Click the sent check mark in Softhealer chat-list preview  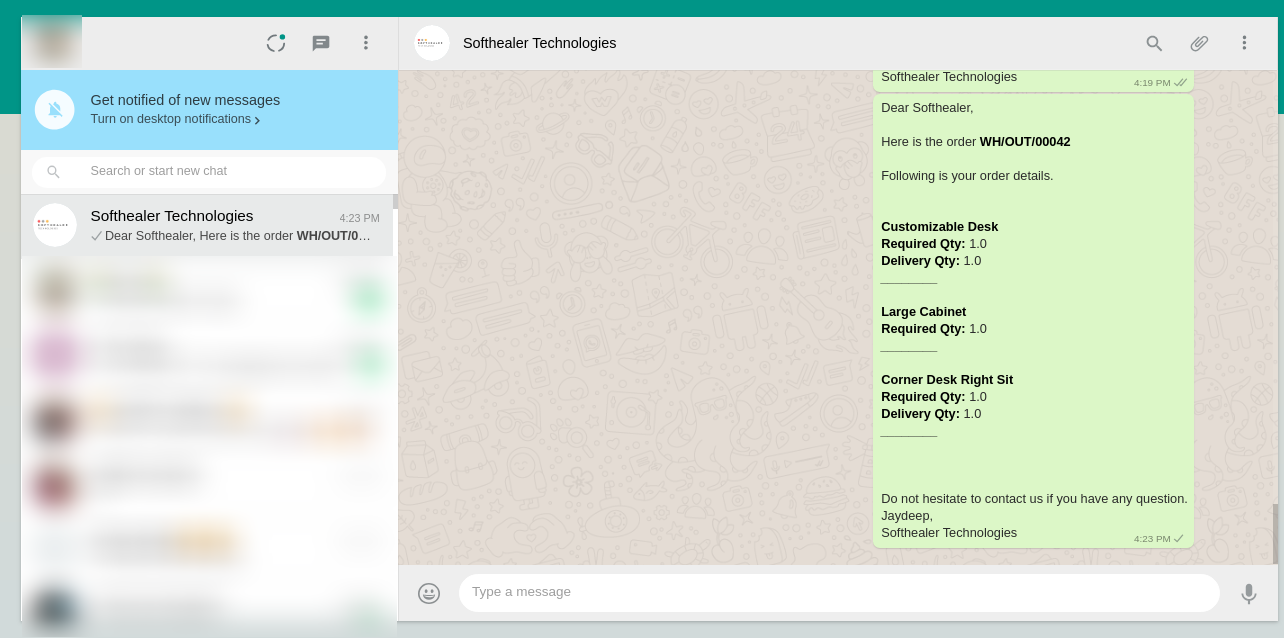point(96,236)
